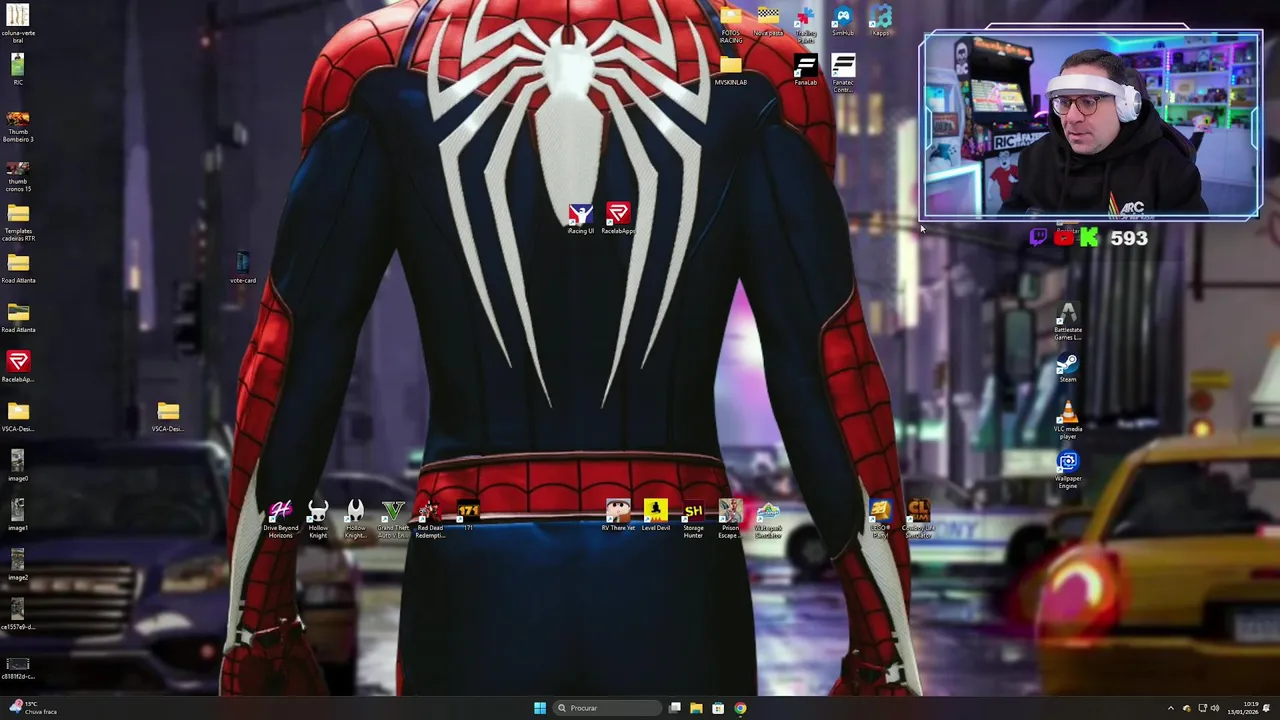Select the Kapps shortcut
Screen dimensions: 1280x720
[x=880, y=21]
